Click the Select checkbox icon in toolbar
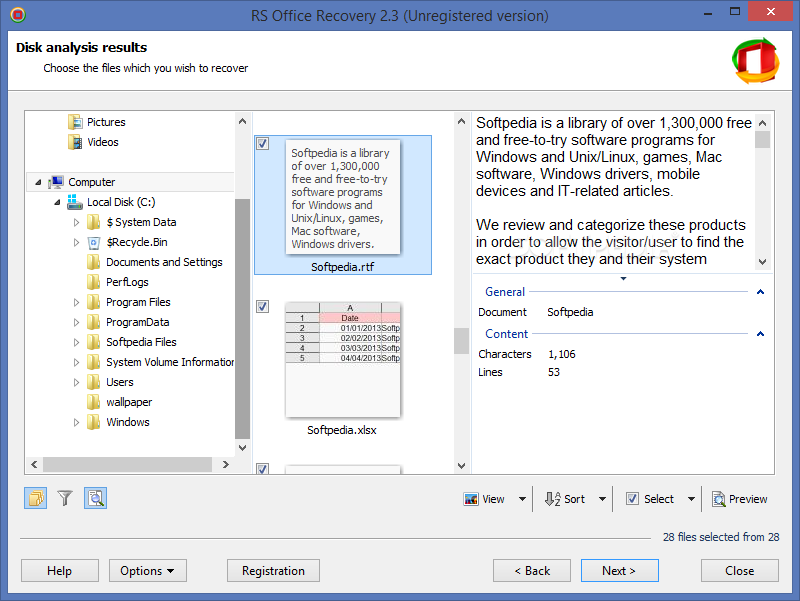The image size is (800, 601). click(632, 499)
